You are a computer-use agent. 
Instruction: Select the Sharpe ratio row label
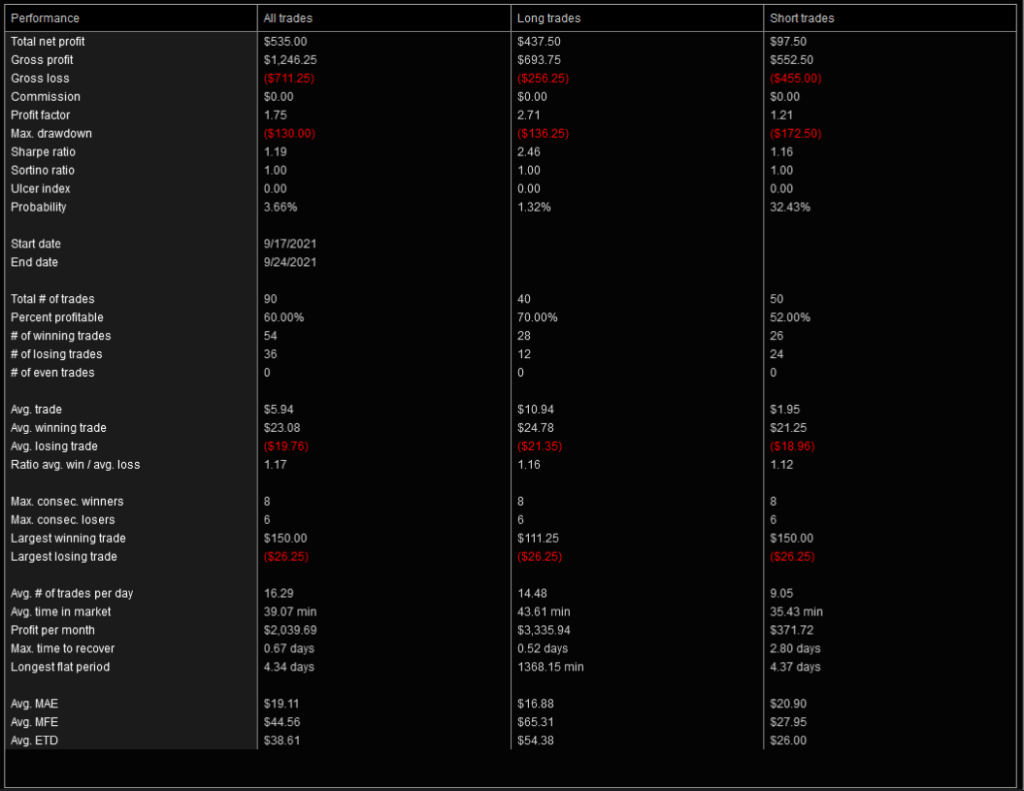click(x=43, y=152)
